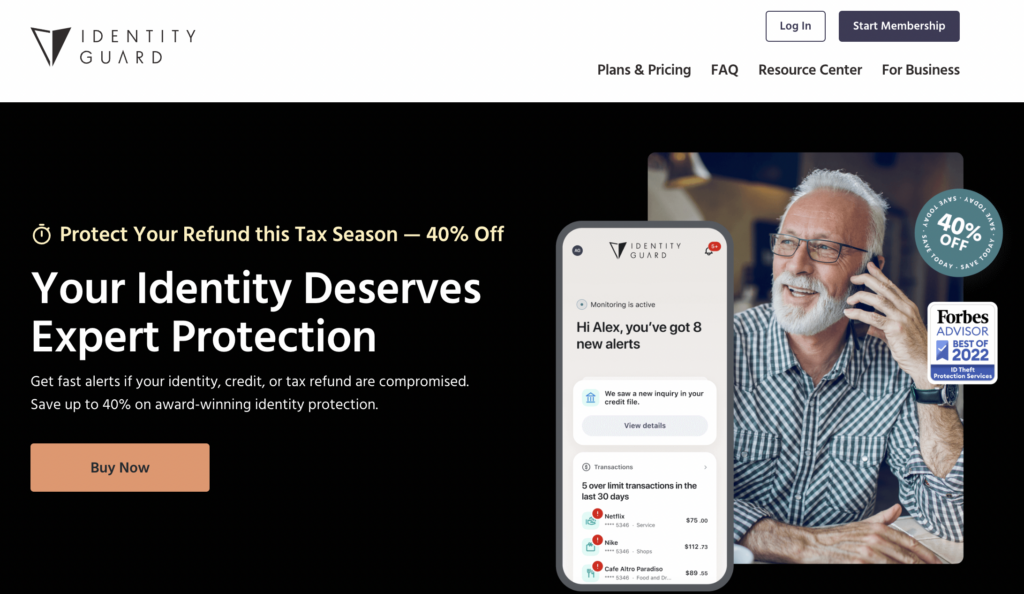Click the stopwatch icon beside tax promo
Screen dimensions: 1024x594
42,234
